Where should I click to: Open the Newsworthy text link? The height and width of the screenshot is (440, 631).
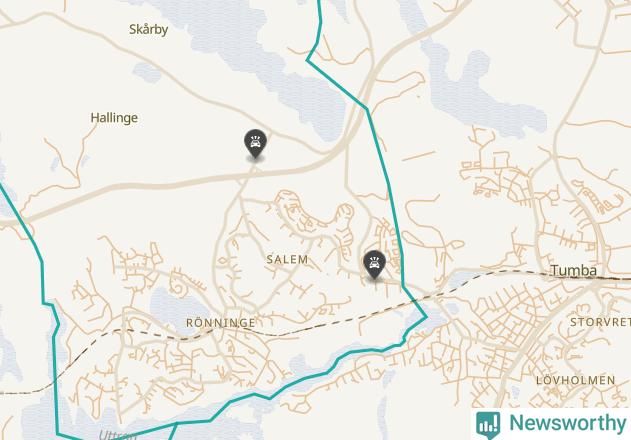pyautogui.click(x=567, y=423)
